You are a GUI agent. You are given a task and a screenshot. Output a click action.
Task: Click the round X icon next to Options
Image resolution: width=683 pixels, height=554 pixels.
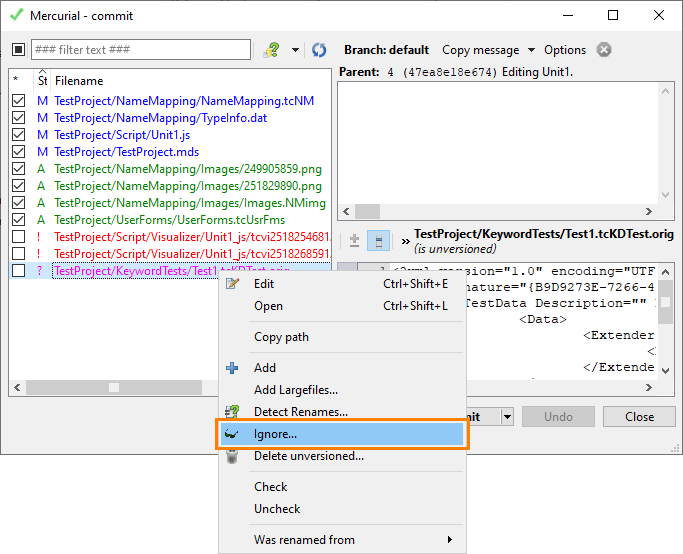[x=604, y=50]
